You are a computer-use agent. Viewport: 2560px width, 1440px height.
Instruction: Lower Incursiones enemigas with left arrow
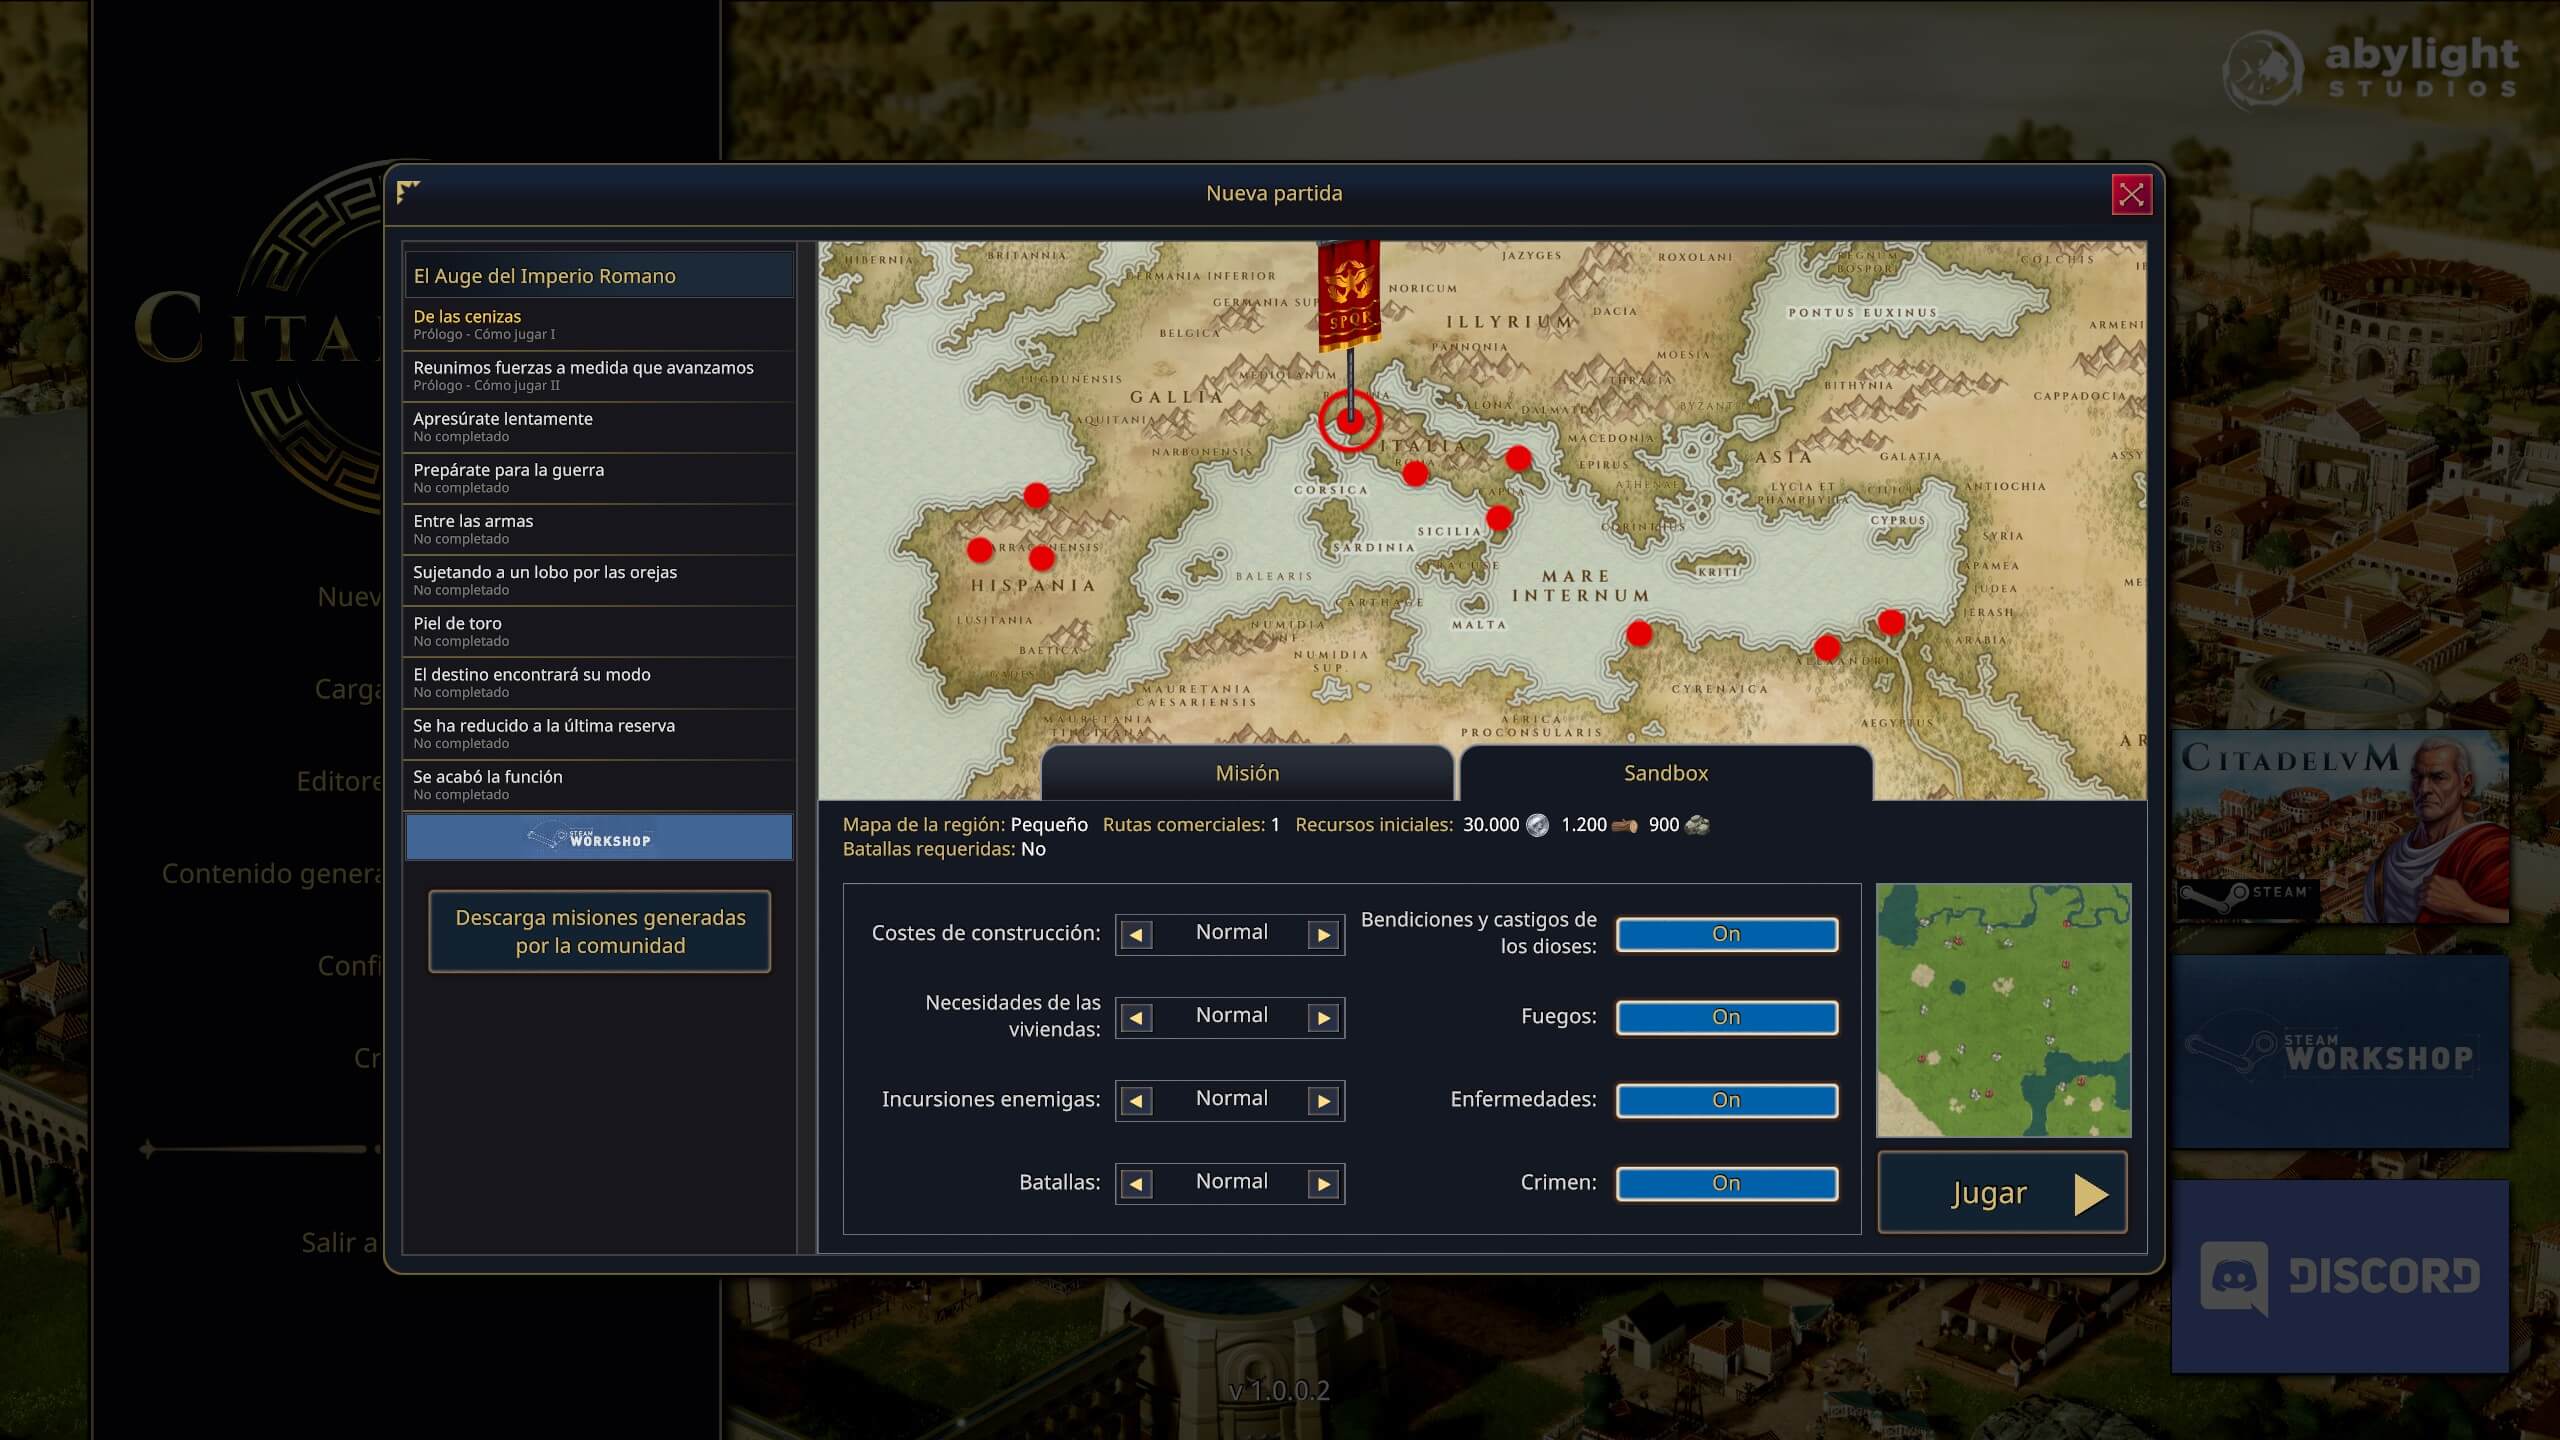[x=1135, y=1101]
